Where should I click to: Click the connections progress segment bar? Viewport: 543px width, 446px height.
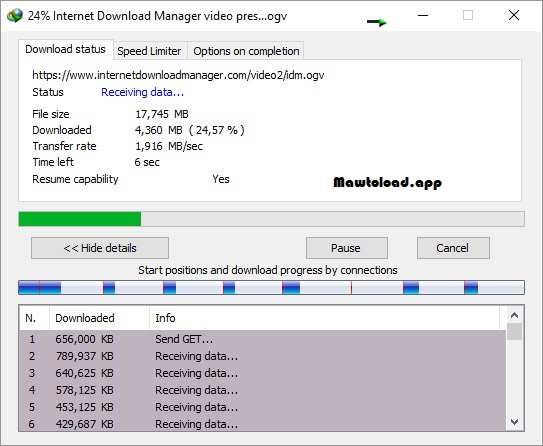click(x=272, y=288)
